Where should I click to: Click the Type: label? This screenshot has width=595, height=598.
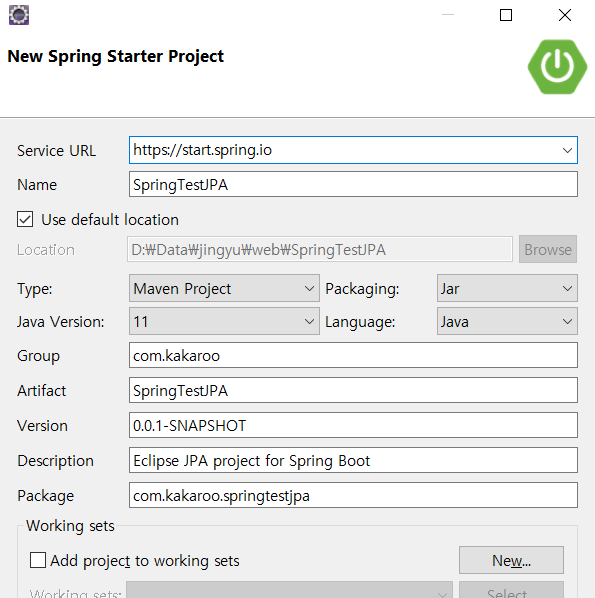(x=35, y=289)
